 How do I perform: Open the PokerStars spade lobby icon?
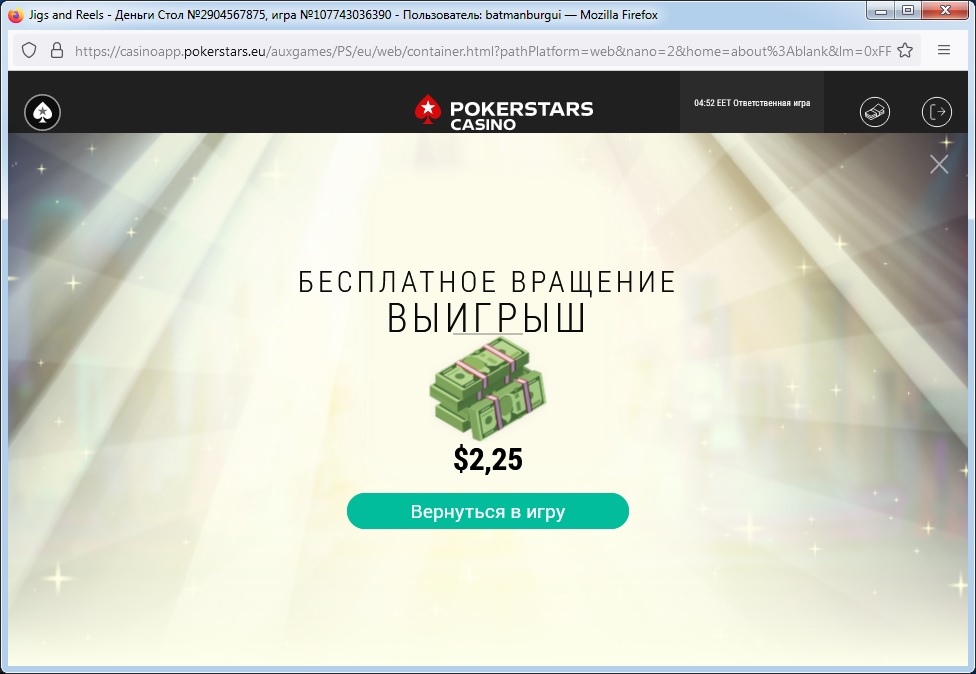(42, 113)
